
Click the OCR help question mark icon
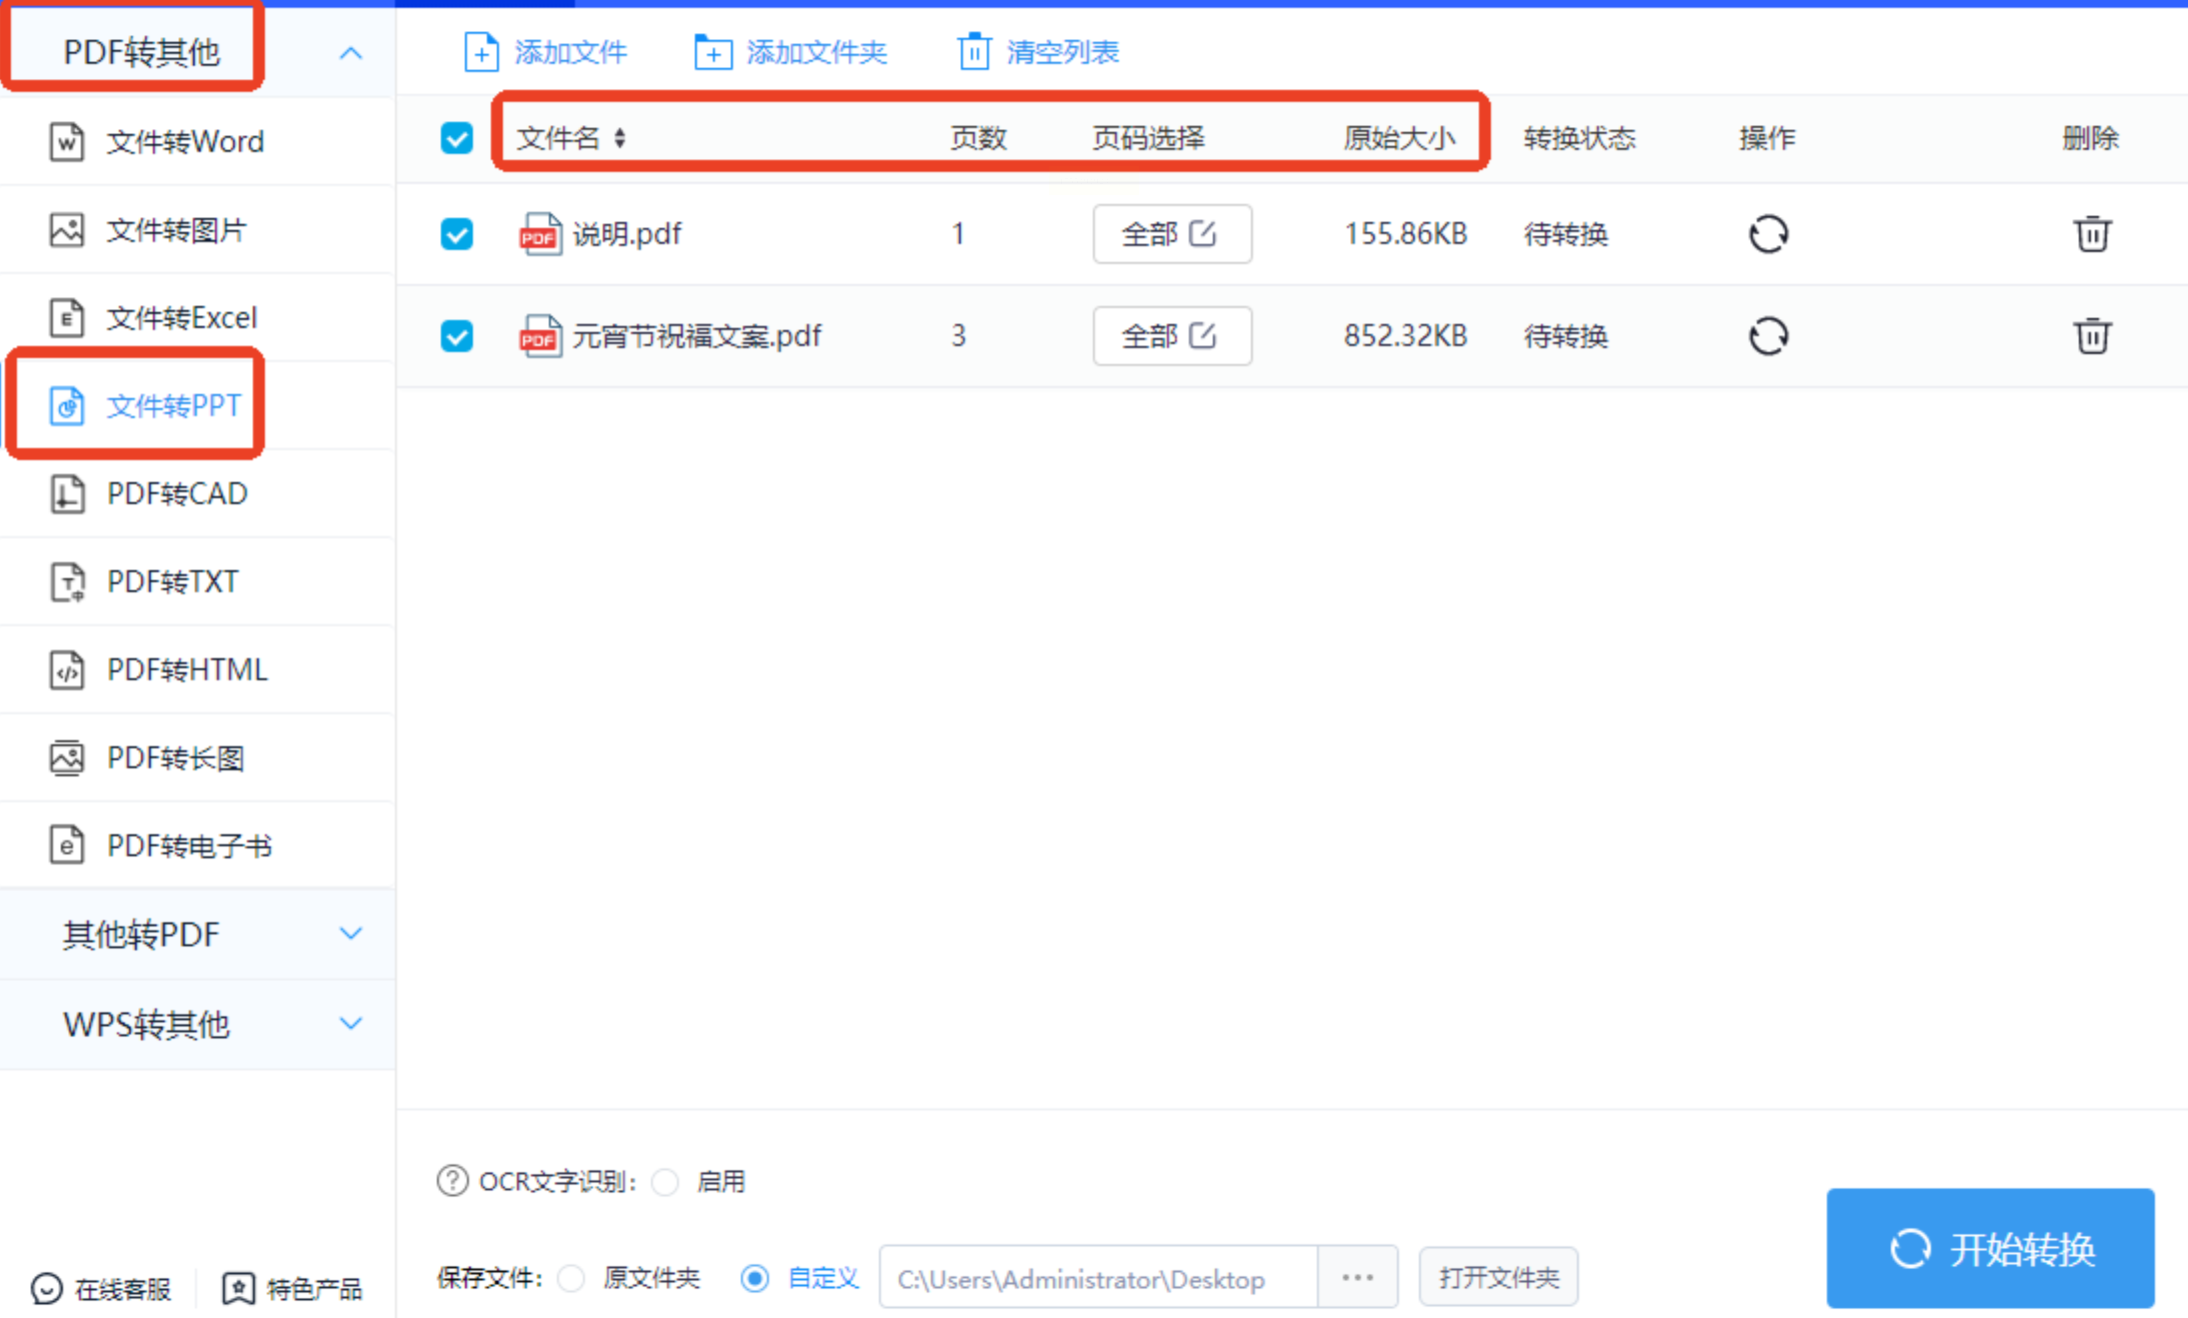[x=452, y=1181]
